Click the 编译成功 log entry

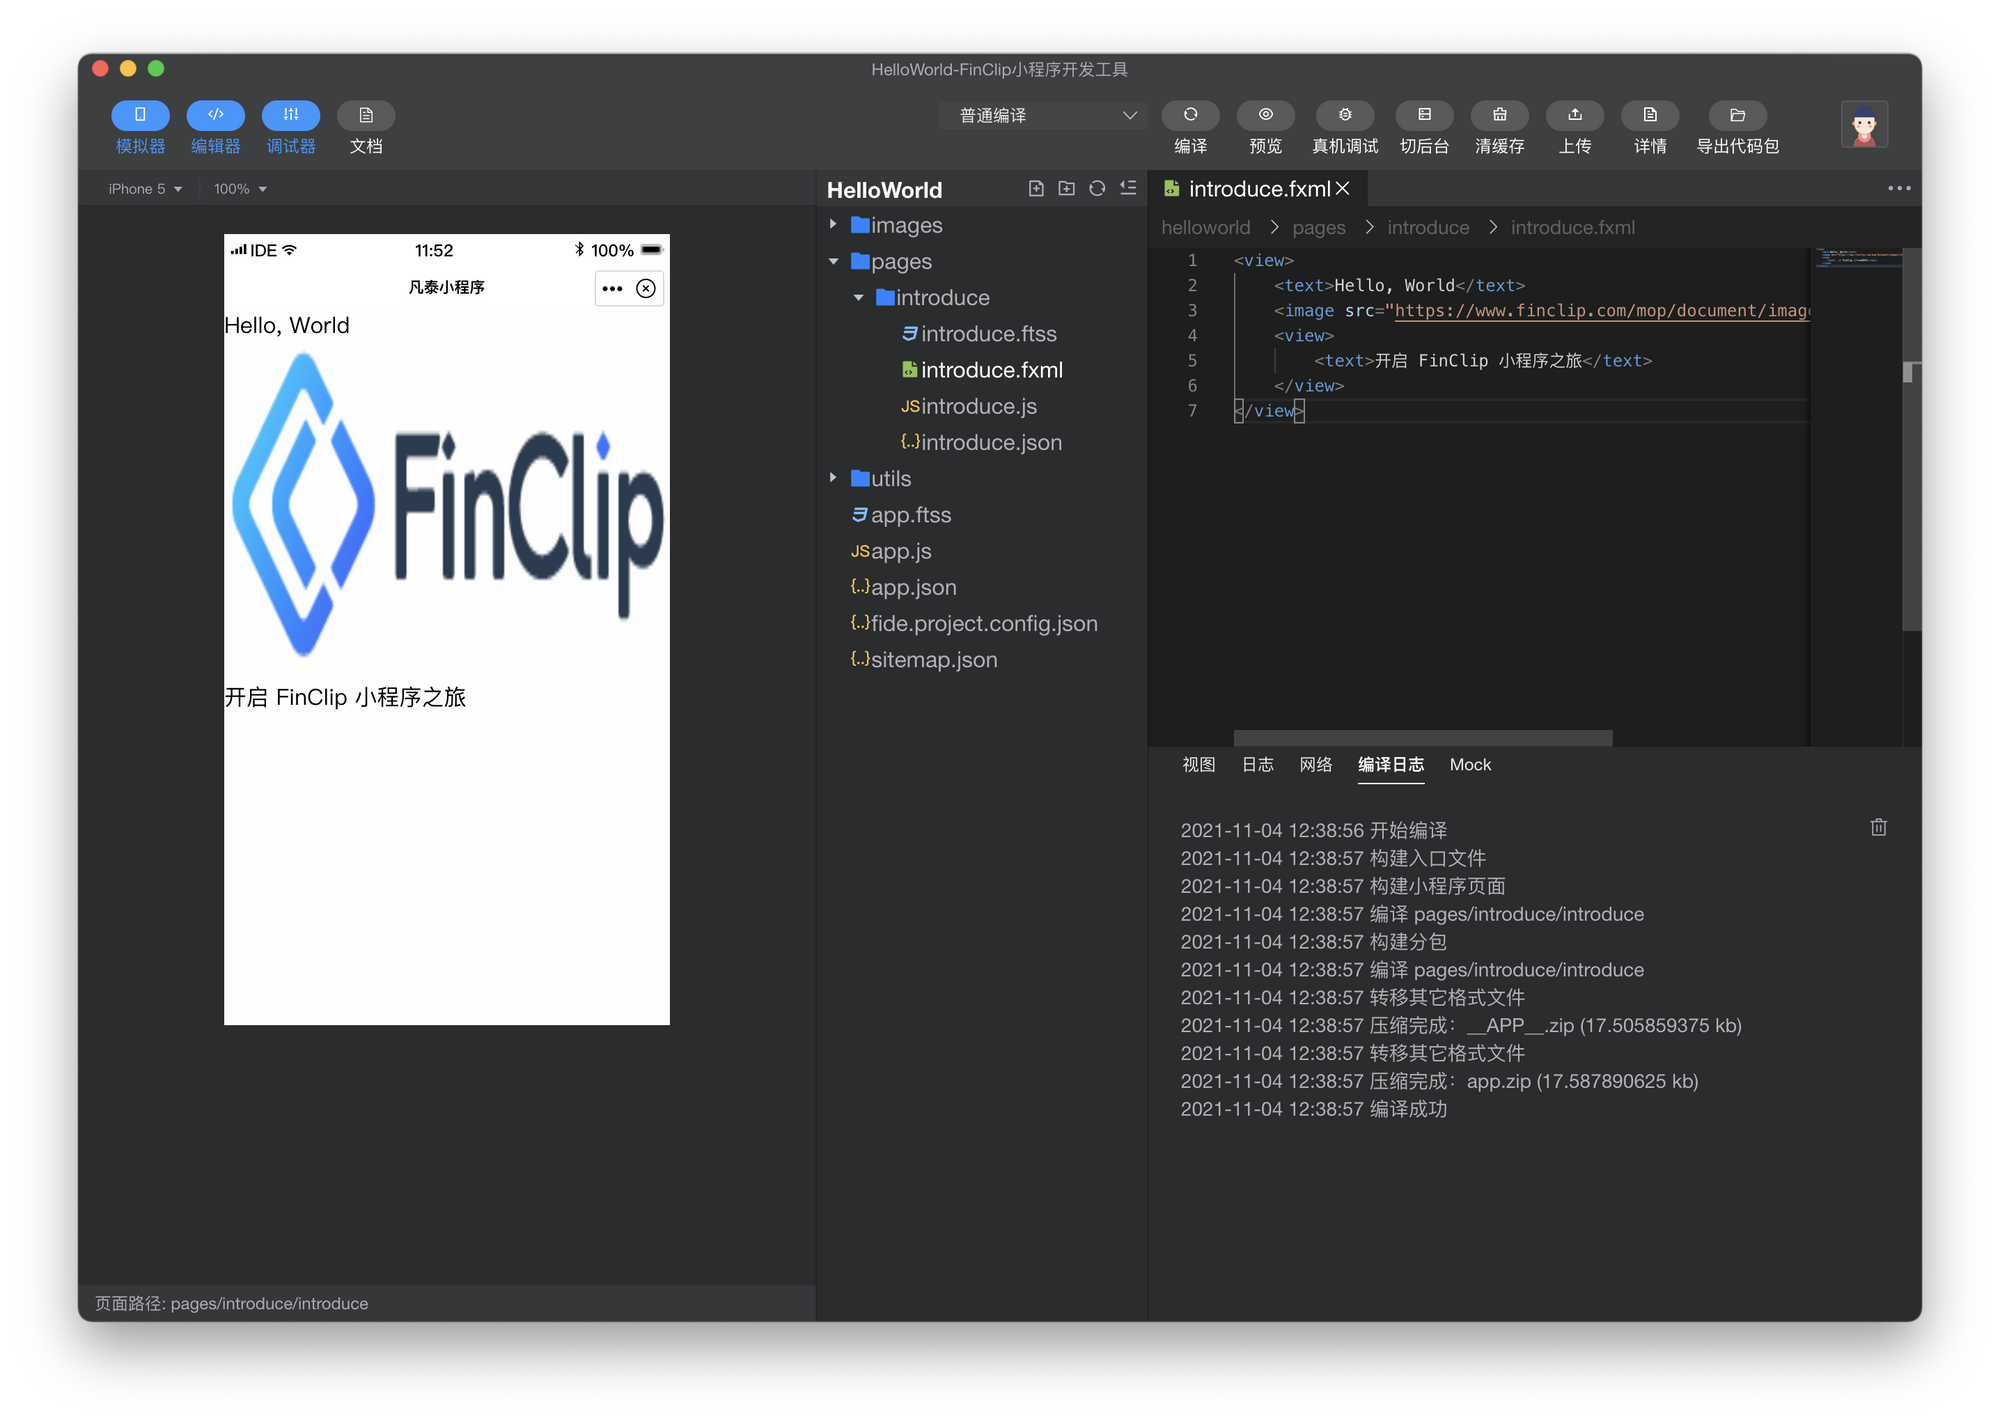1313,1108
